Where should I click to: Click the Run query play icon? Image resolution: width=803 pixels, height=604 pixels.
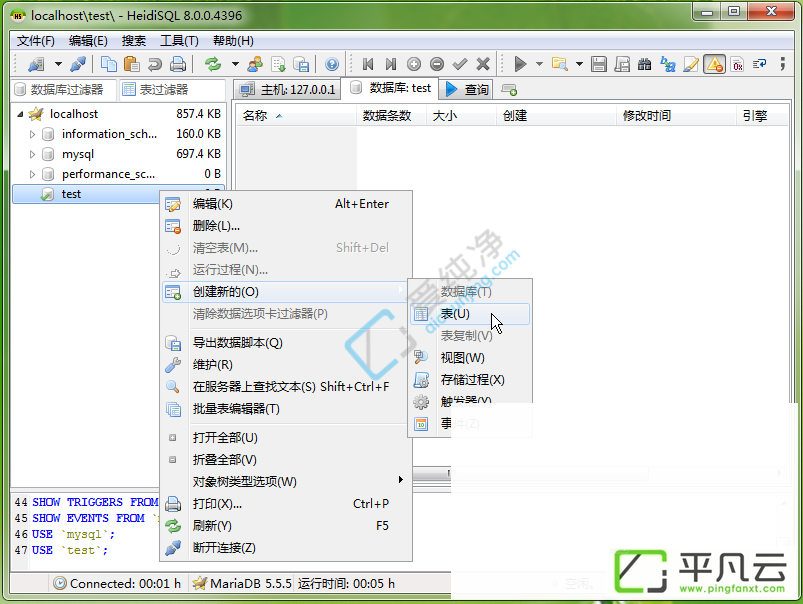[520, 64]
